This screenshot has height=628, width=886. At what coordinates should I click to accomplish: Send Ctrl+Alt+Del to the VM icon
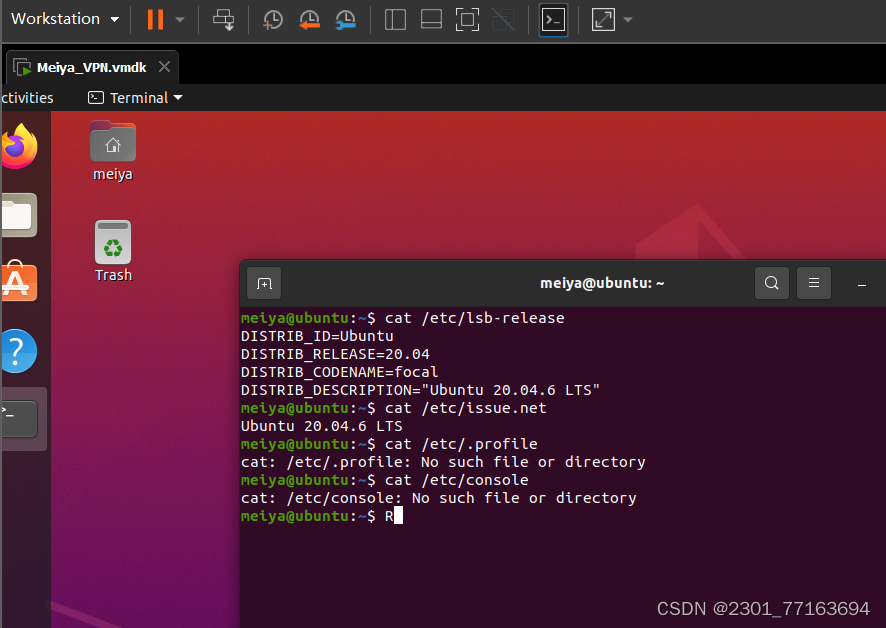pos(223,20)
